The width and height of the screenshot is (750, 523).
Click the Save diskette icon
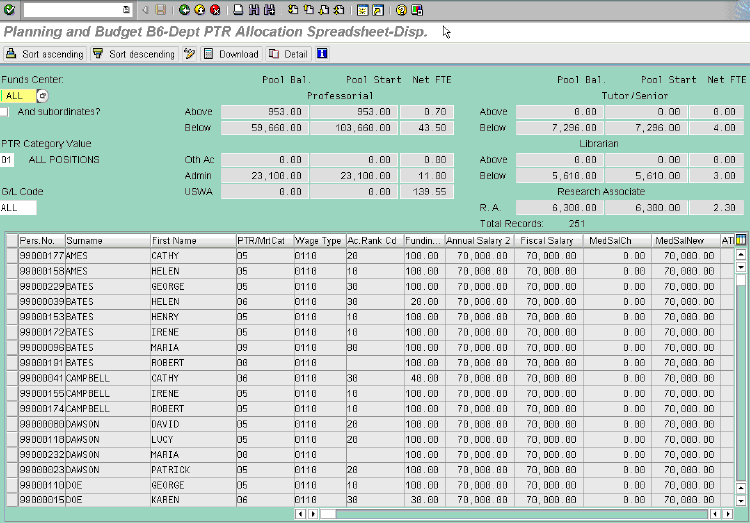click(161, 10)
